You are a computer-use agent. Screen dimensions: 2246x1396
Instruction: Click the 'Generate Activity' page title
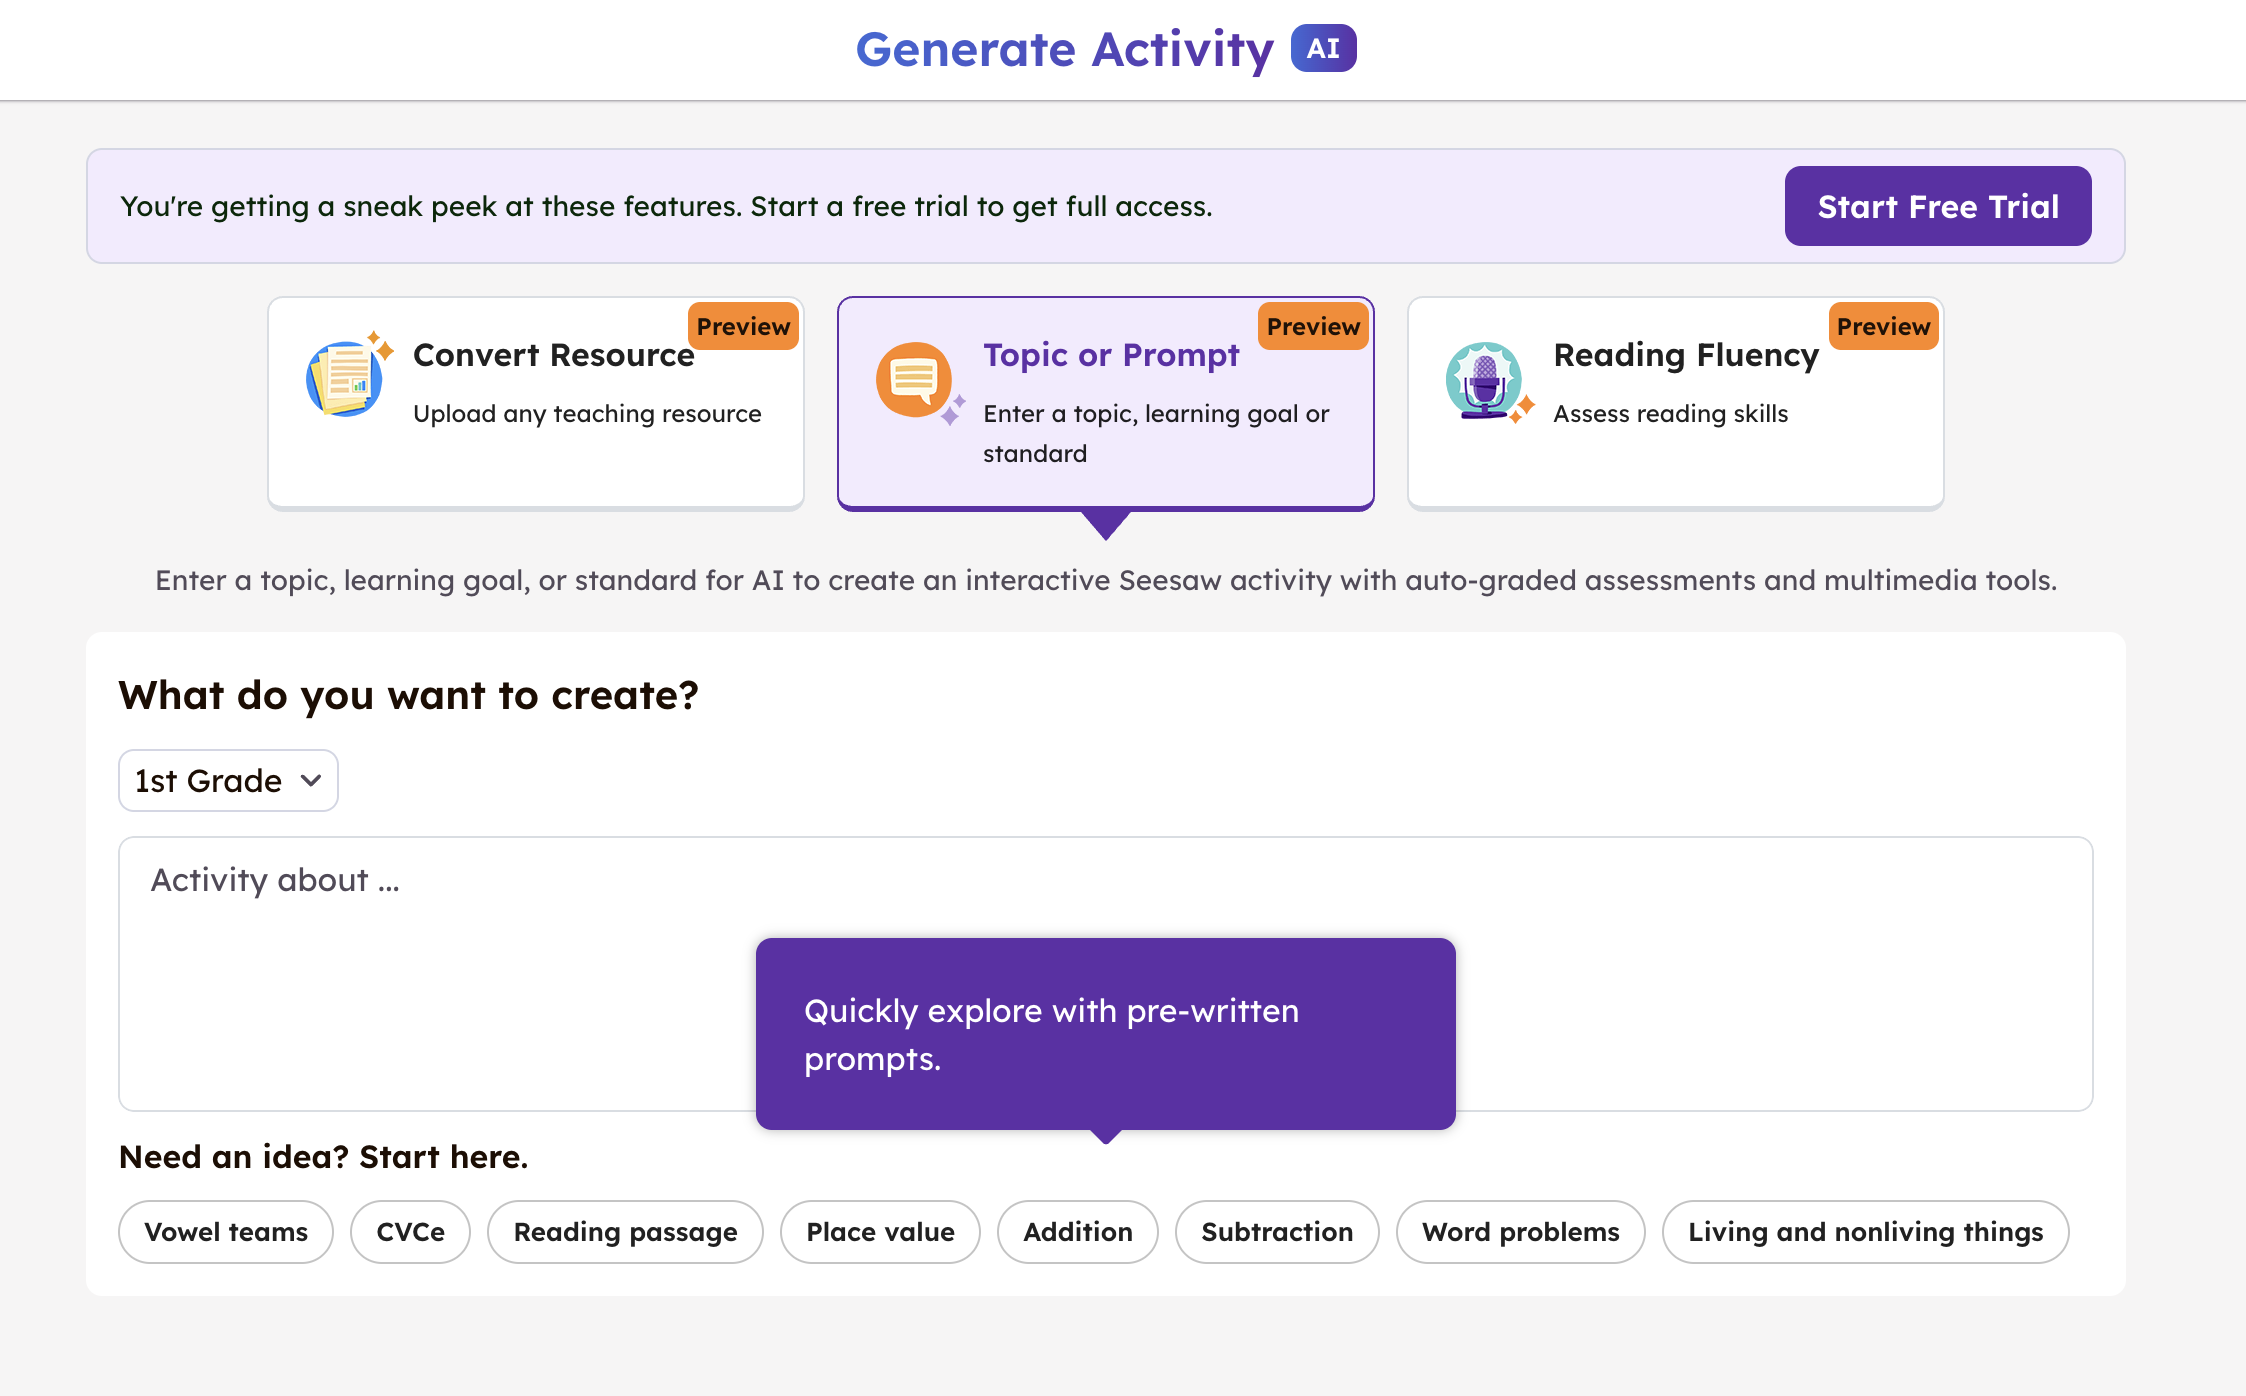coord(1065,49)
